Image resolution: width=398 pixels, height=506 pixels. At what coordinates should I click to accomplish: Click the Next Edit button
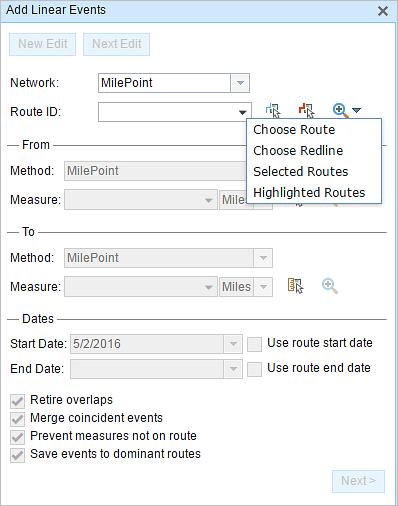[x=116, y=44]
